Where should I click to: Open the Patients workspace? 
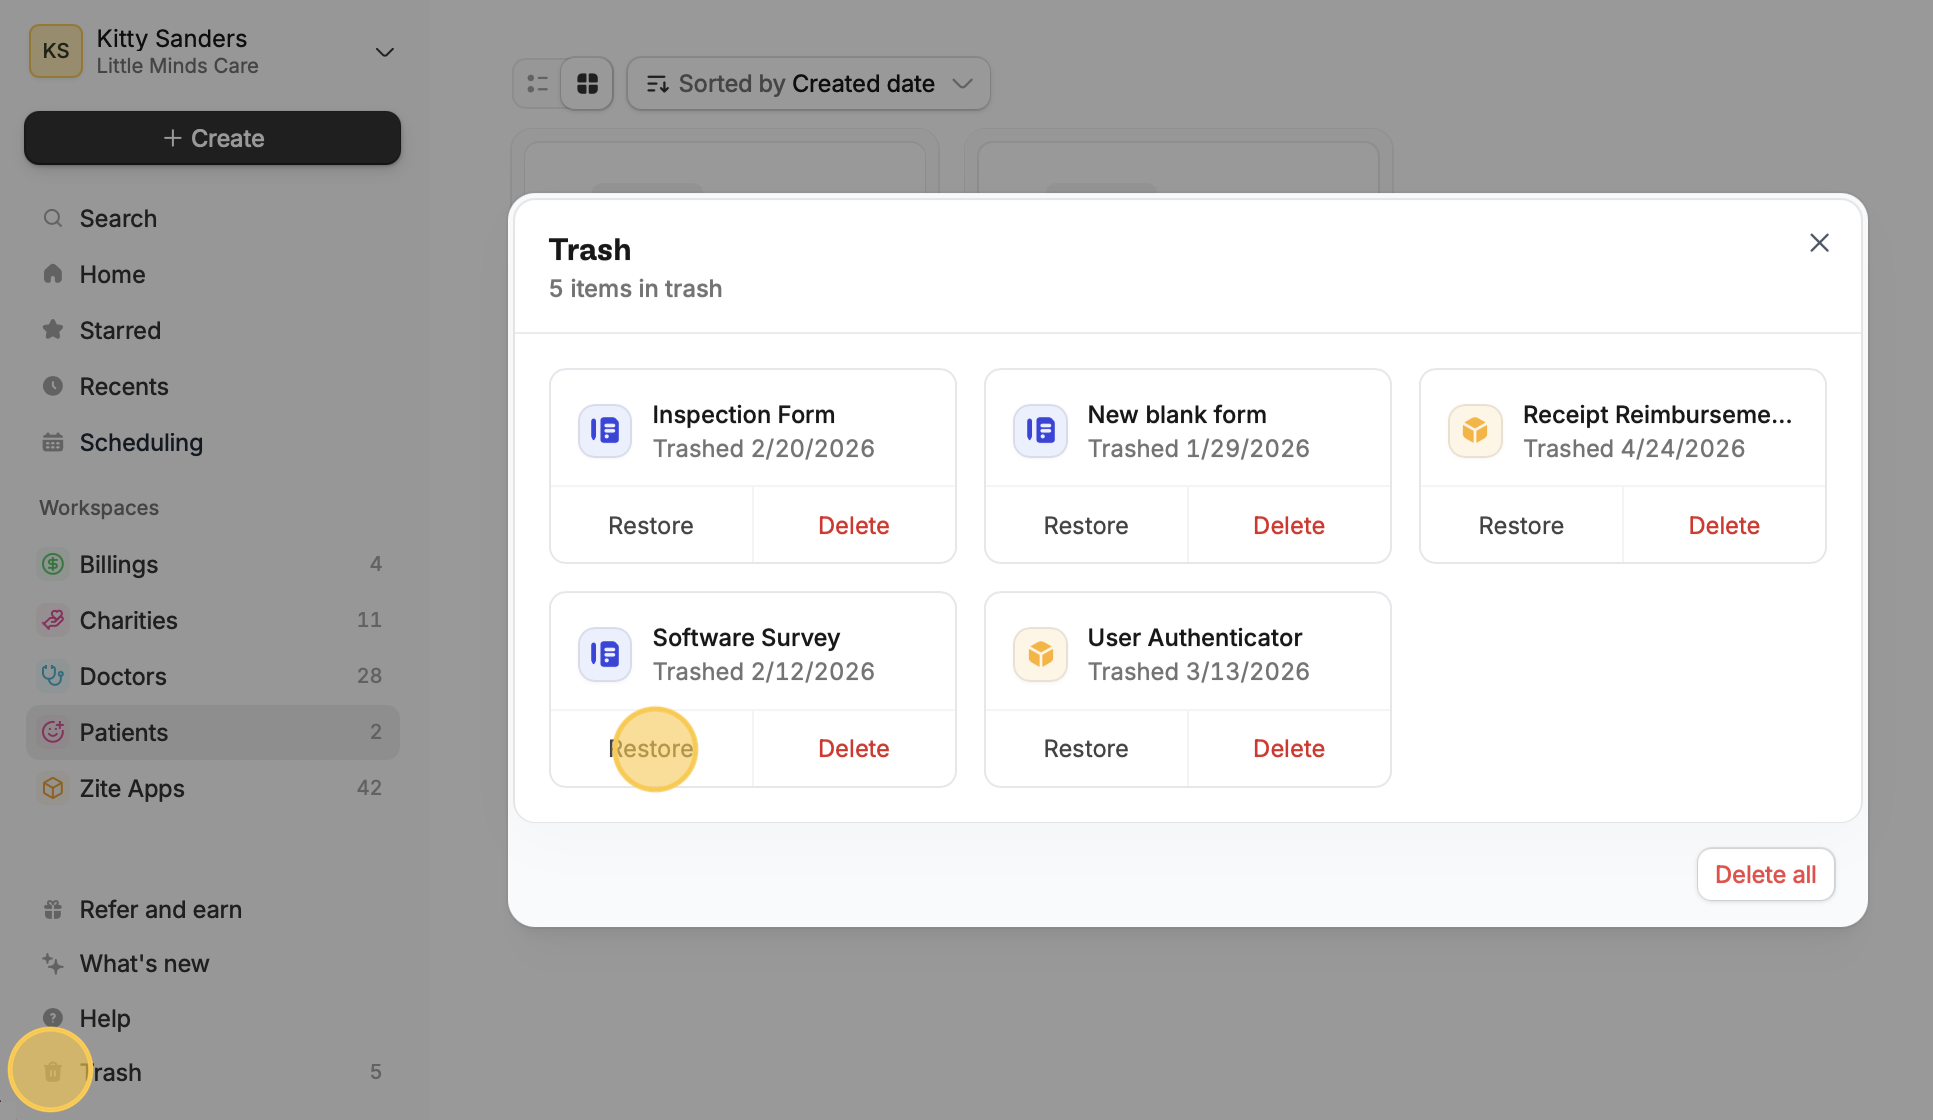pos(212,732)
